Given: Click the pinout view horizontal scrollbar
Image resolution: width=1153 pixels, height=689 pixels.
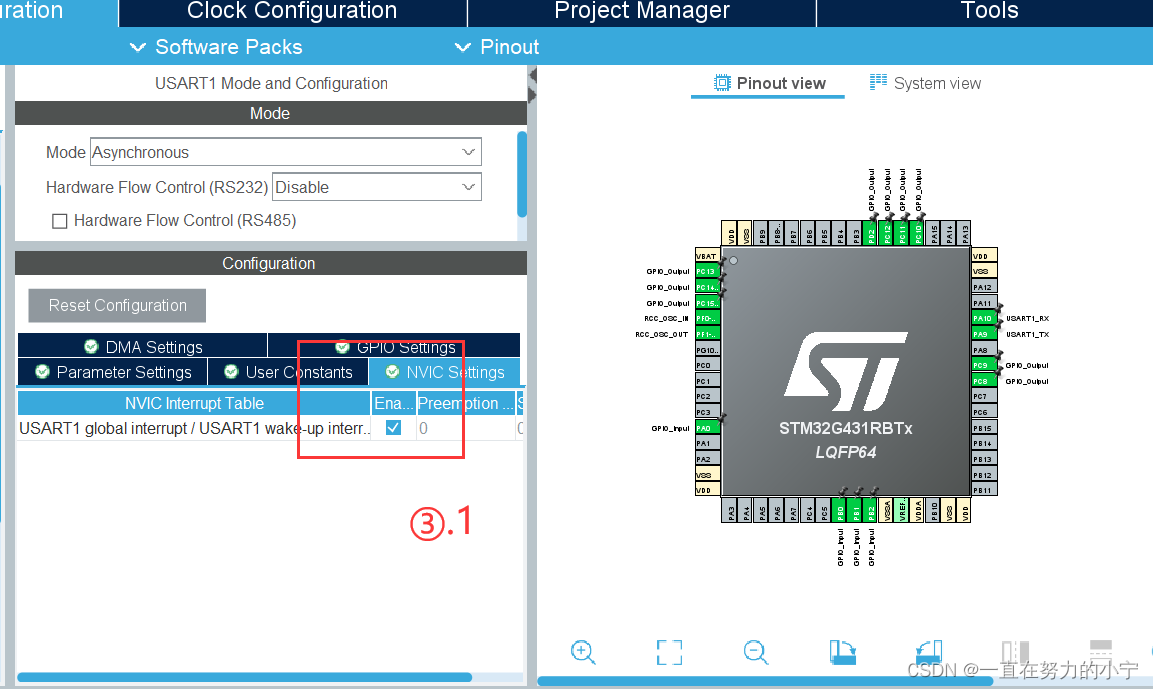Looking at the screenshot, I should 765,681.
